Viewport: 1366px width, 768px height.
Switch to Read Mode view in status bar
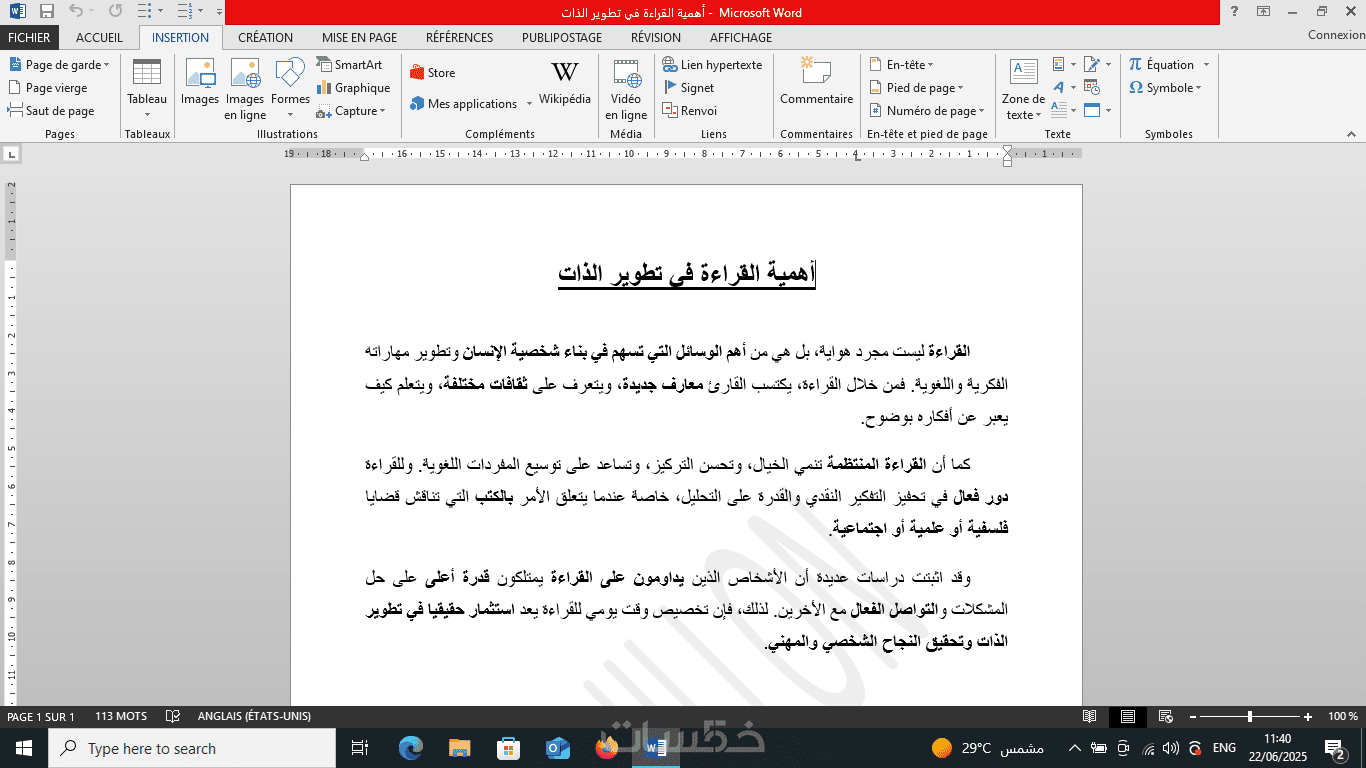[x=1090, y=717]
